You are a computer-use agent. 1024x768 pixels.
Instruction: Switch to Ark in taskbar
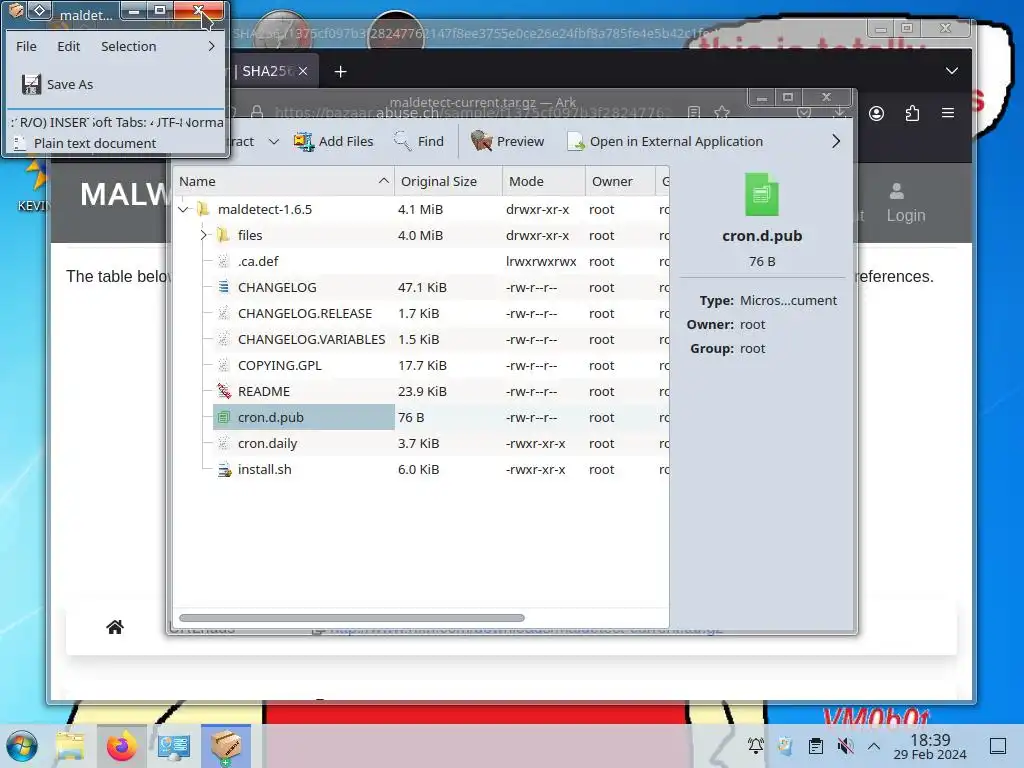point(226,746)
